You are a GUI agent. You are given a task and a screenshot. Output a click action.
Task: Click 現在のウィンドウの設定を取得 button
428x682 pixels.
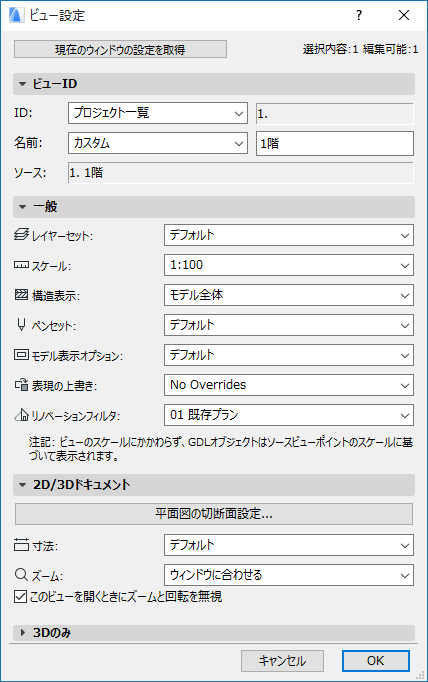point(120,49)
